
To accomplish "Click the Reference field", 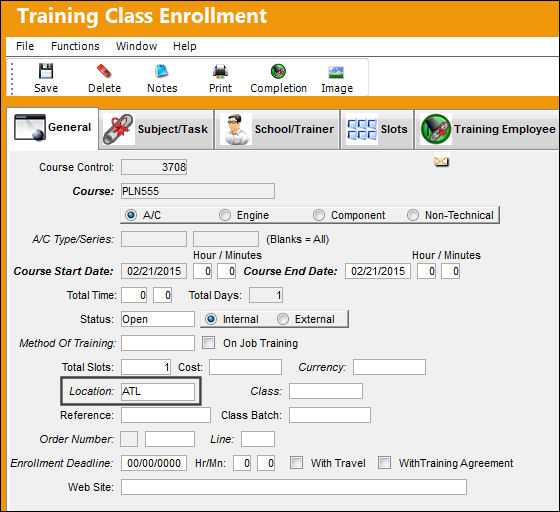I will pyautogui.click(x=166, y=415).
